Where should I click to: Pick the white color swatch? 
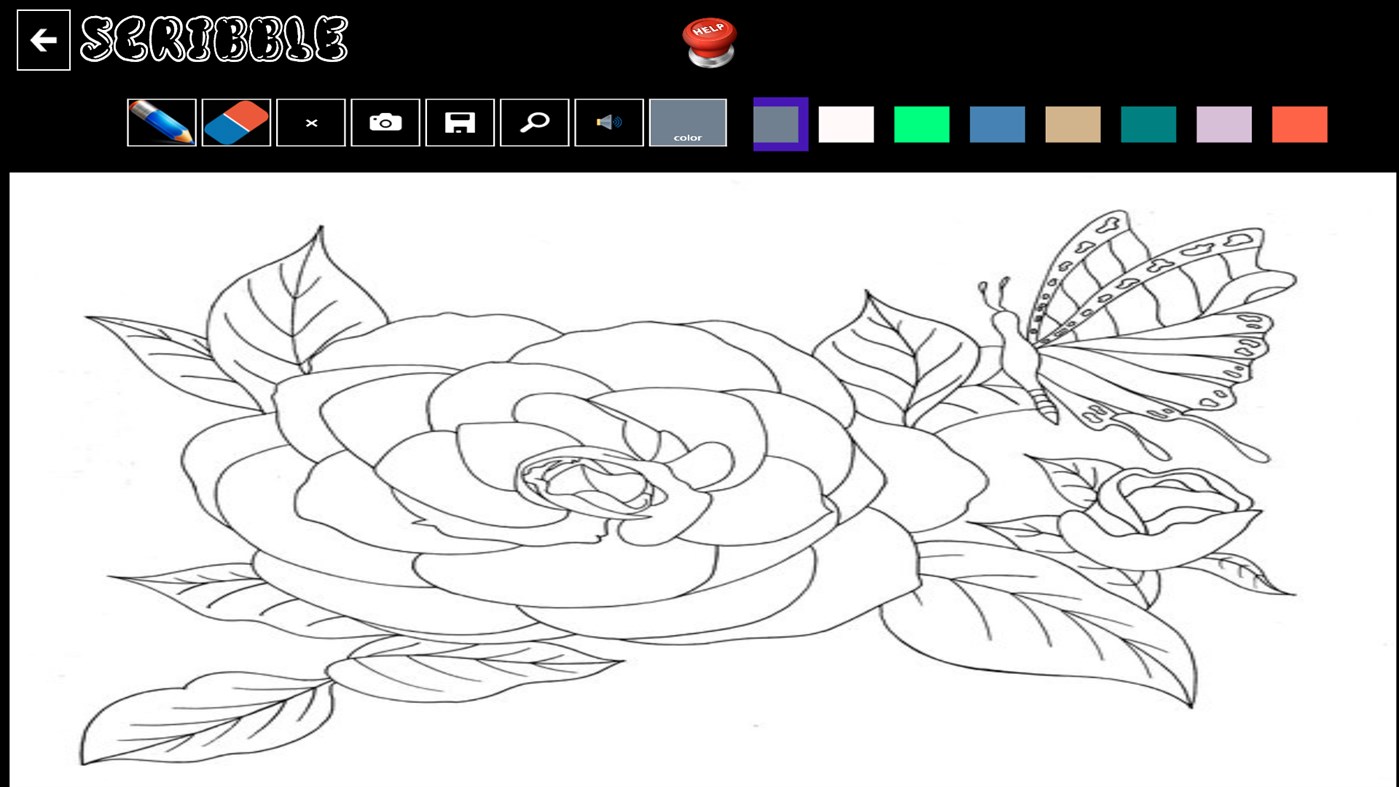[x=845, y=124]
